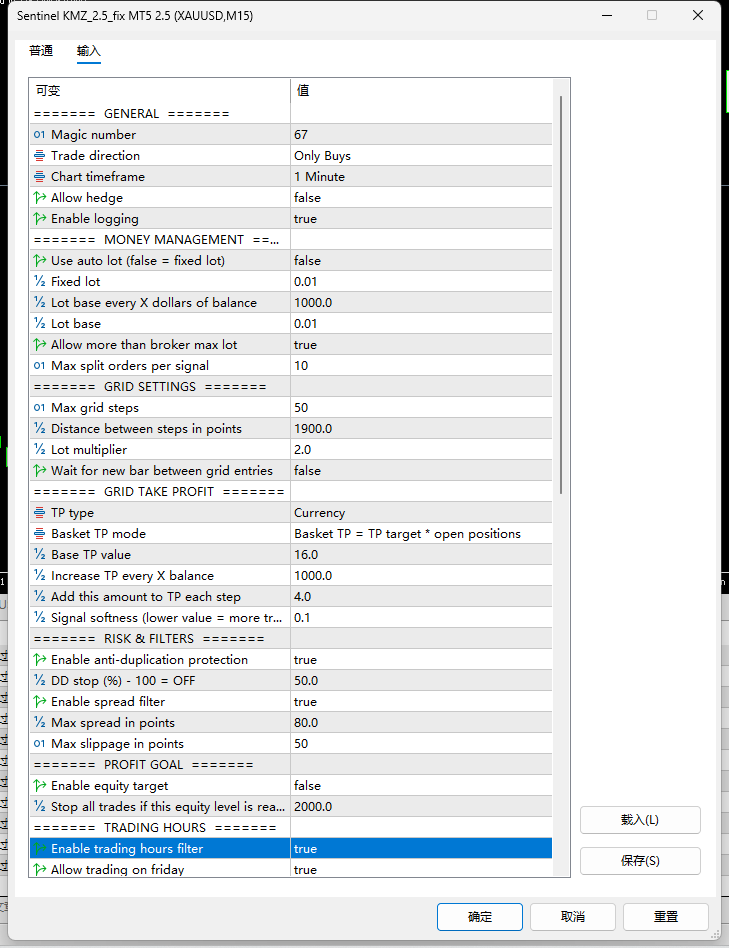729x948 pixels.
Task: Click the boolean icon beside Use auto lot
Action: (x=39, y=261)
